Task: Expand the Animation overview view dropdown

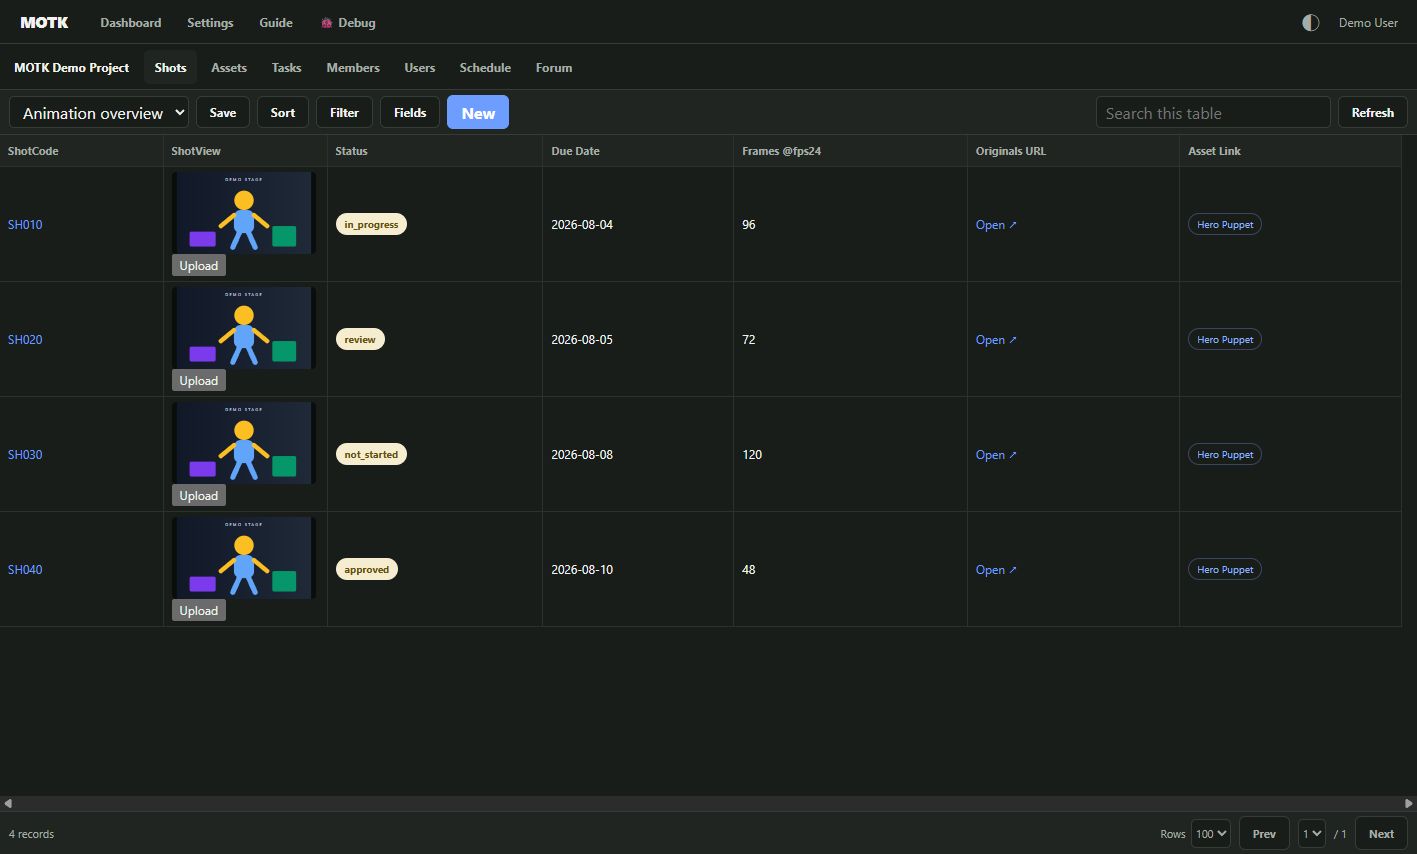Action: click(x=99, y=113)
